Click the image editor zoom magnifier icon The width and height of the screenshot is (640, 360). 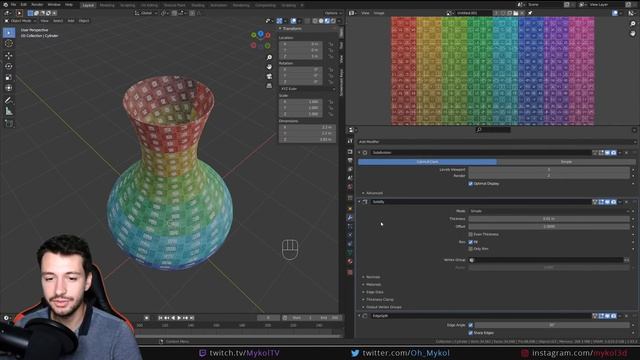(633, 24)
